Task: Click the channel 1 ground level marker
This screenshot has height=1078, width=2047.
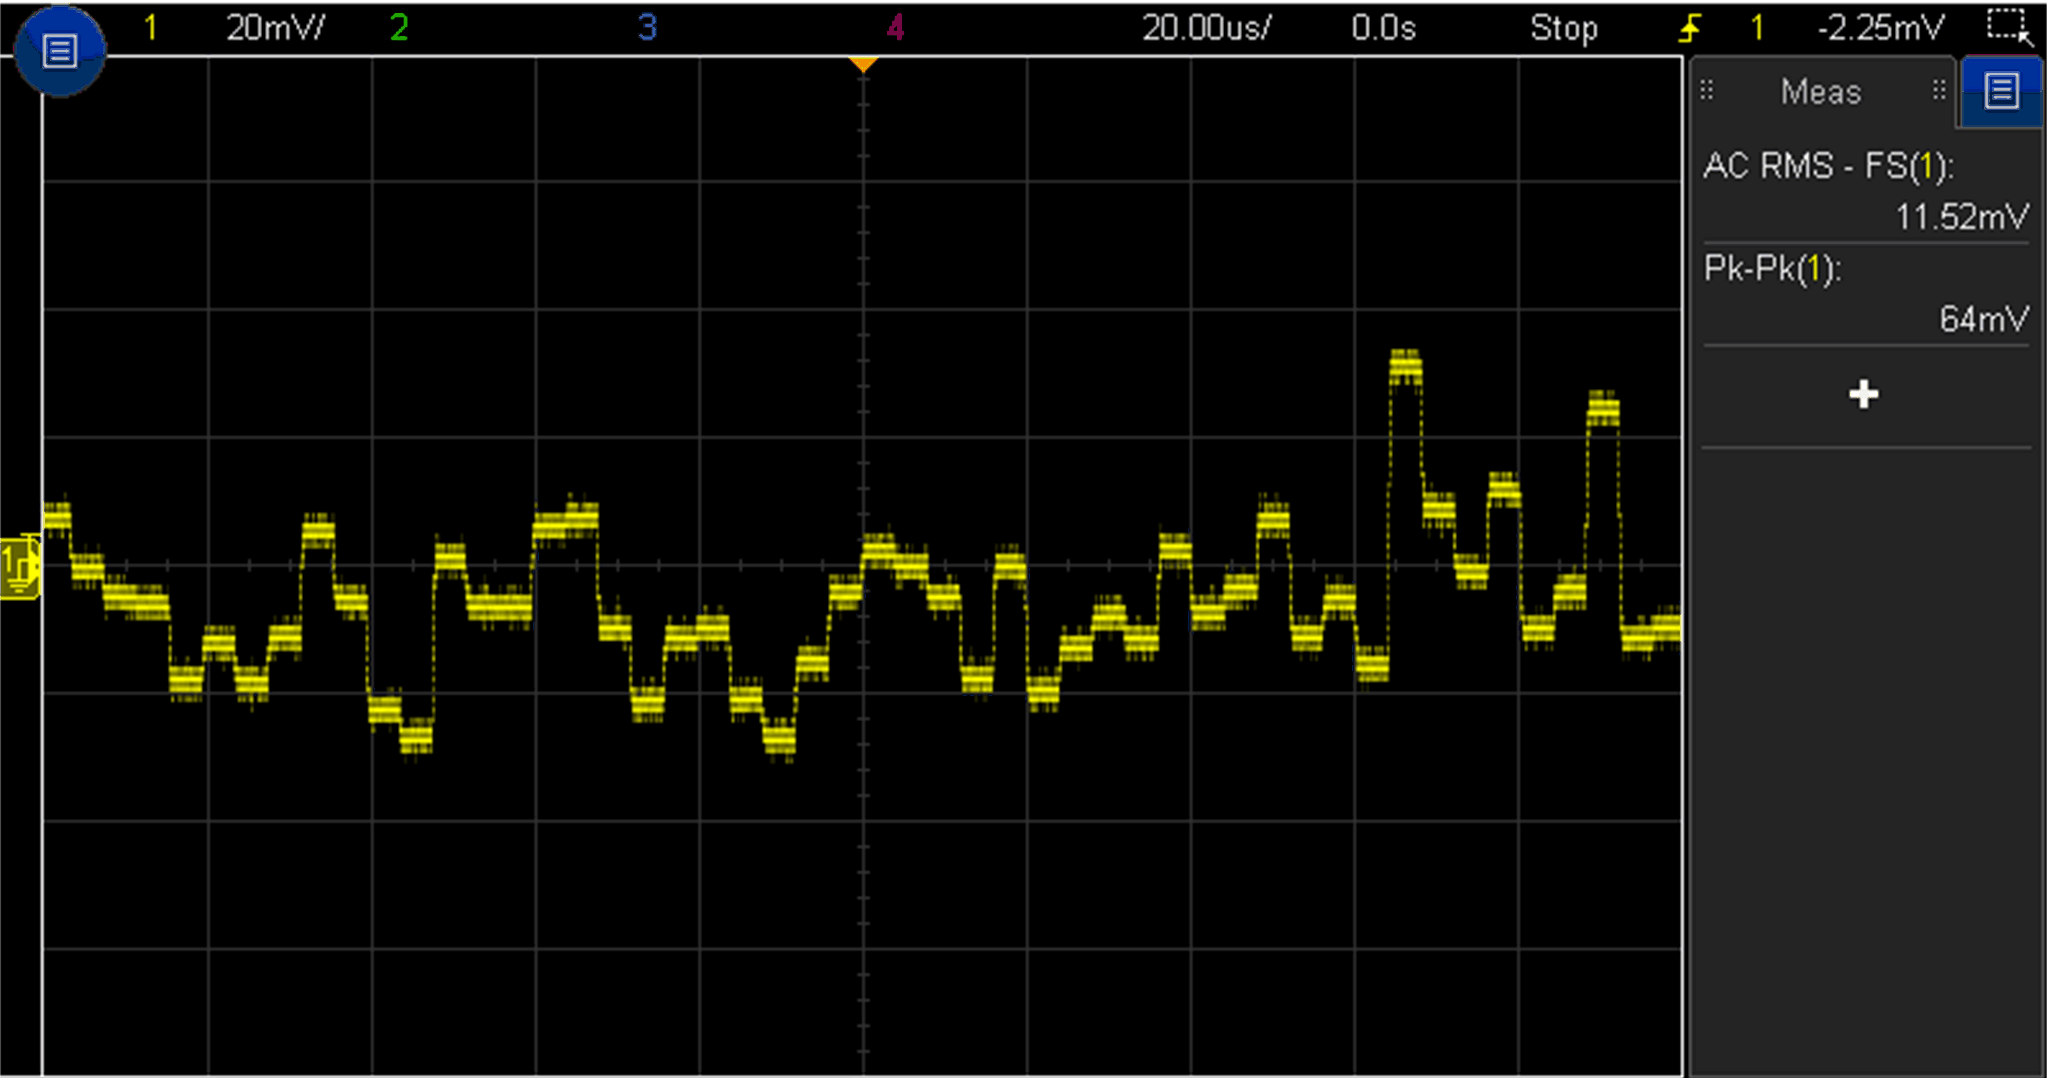Action: [20, 567]
